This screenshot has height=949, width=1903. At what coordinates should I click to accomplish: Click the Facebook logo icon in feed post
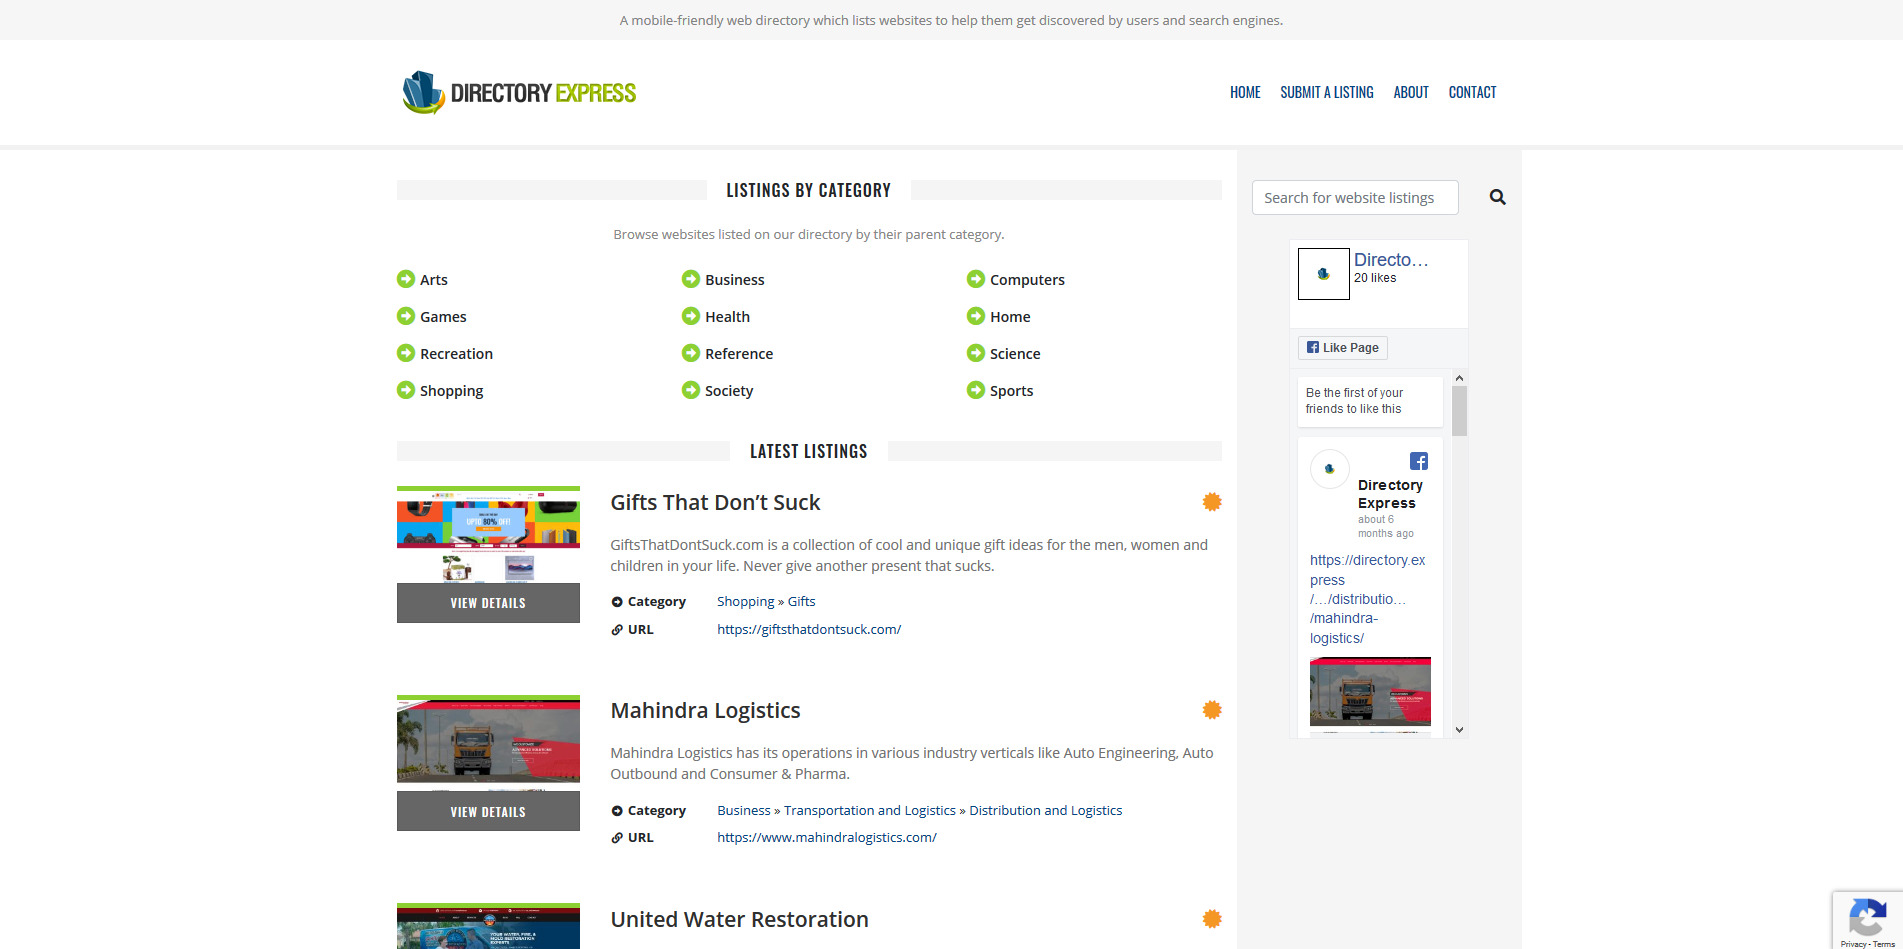[x=1419, y=461]
